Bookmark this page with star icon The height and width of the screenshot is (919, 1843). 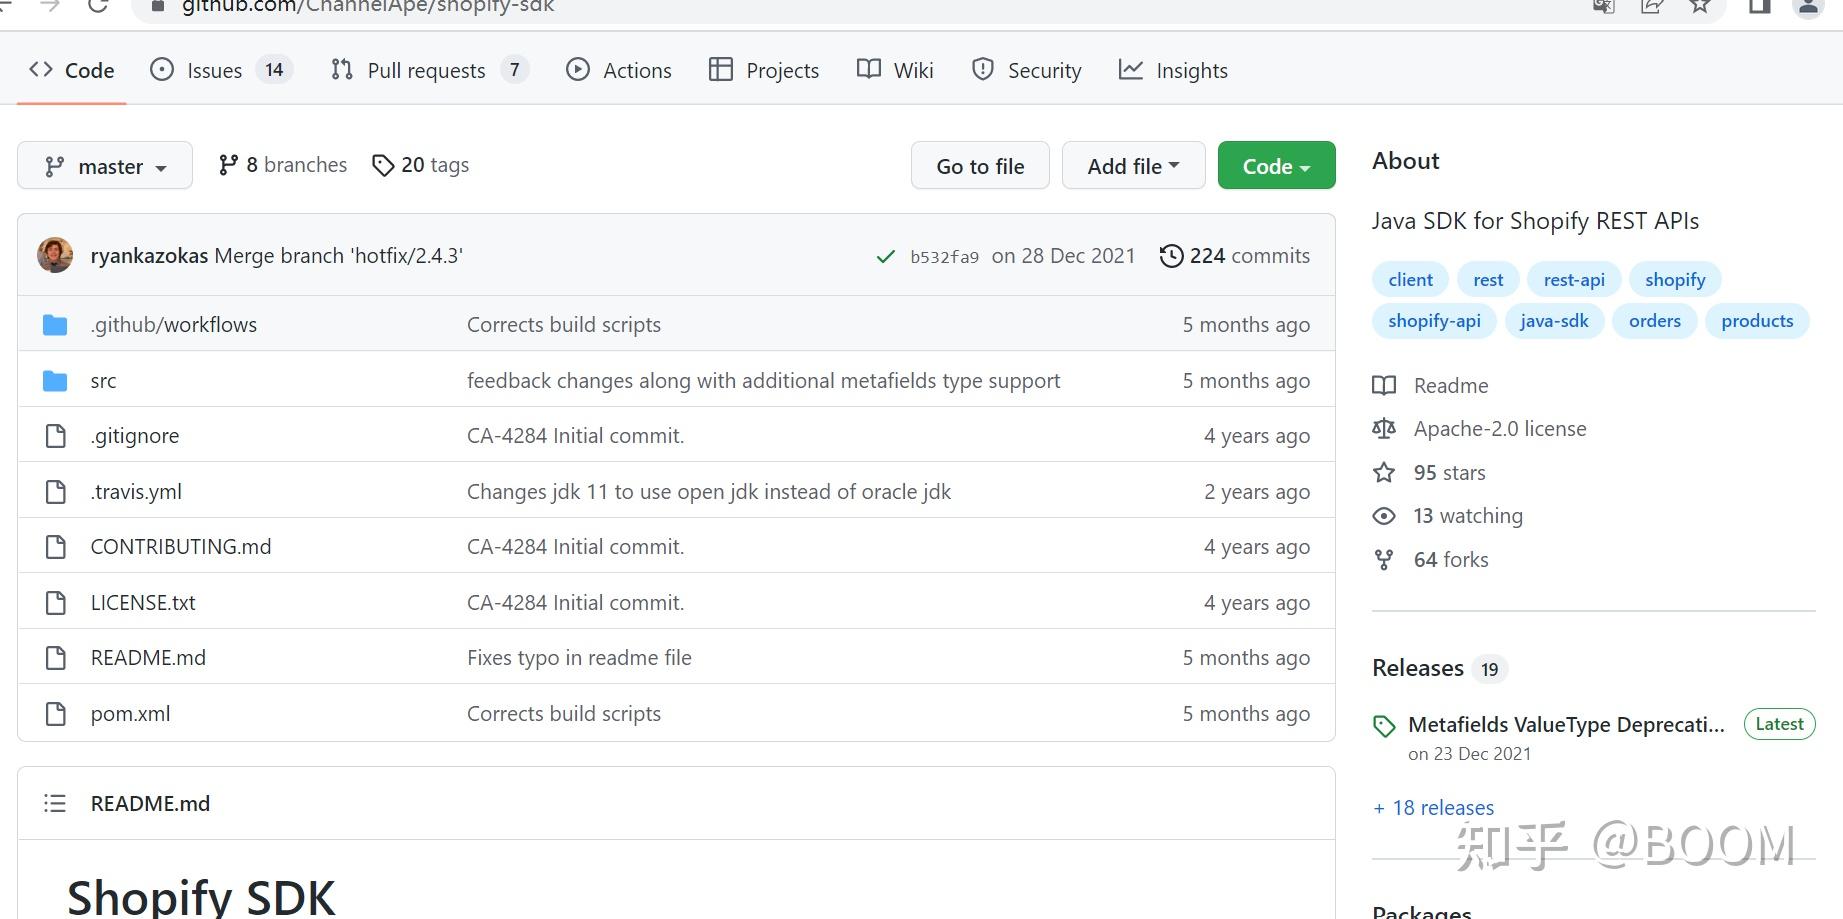[1700, 6]
